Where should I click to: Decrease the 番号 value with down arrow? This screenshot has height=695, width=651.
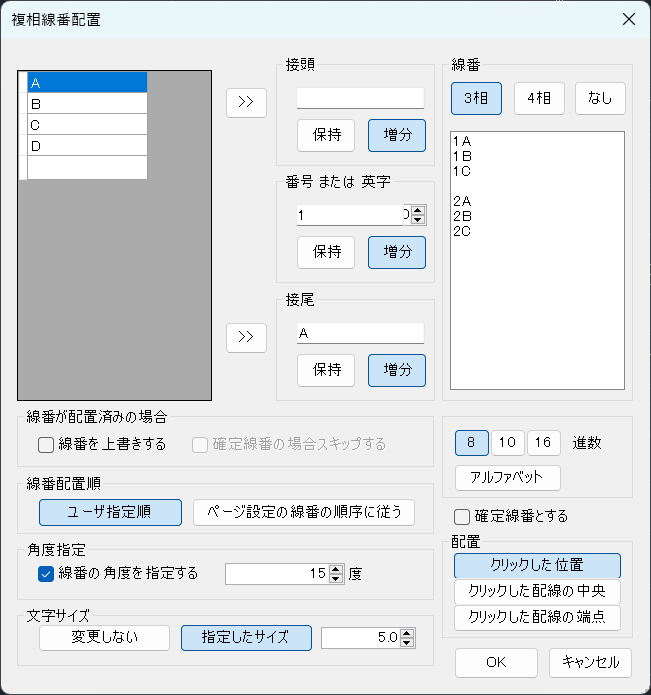pos(418,220)
